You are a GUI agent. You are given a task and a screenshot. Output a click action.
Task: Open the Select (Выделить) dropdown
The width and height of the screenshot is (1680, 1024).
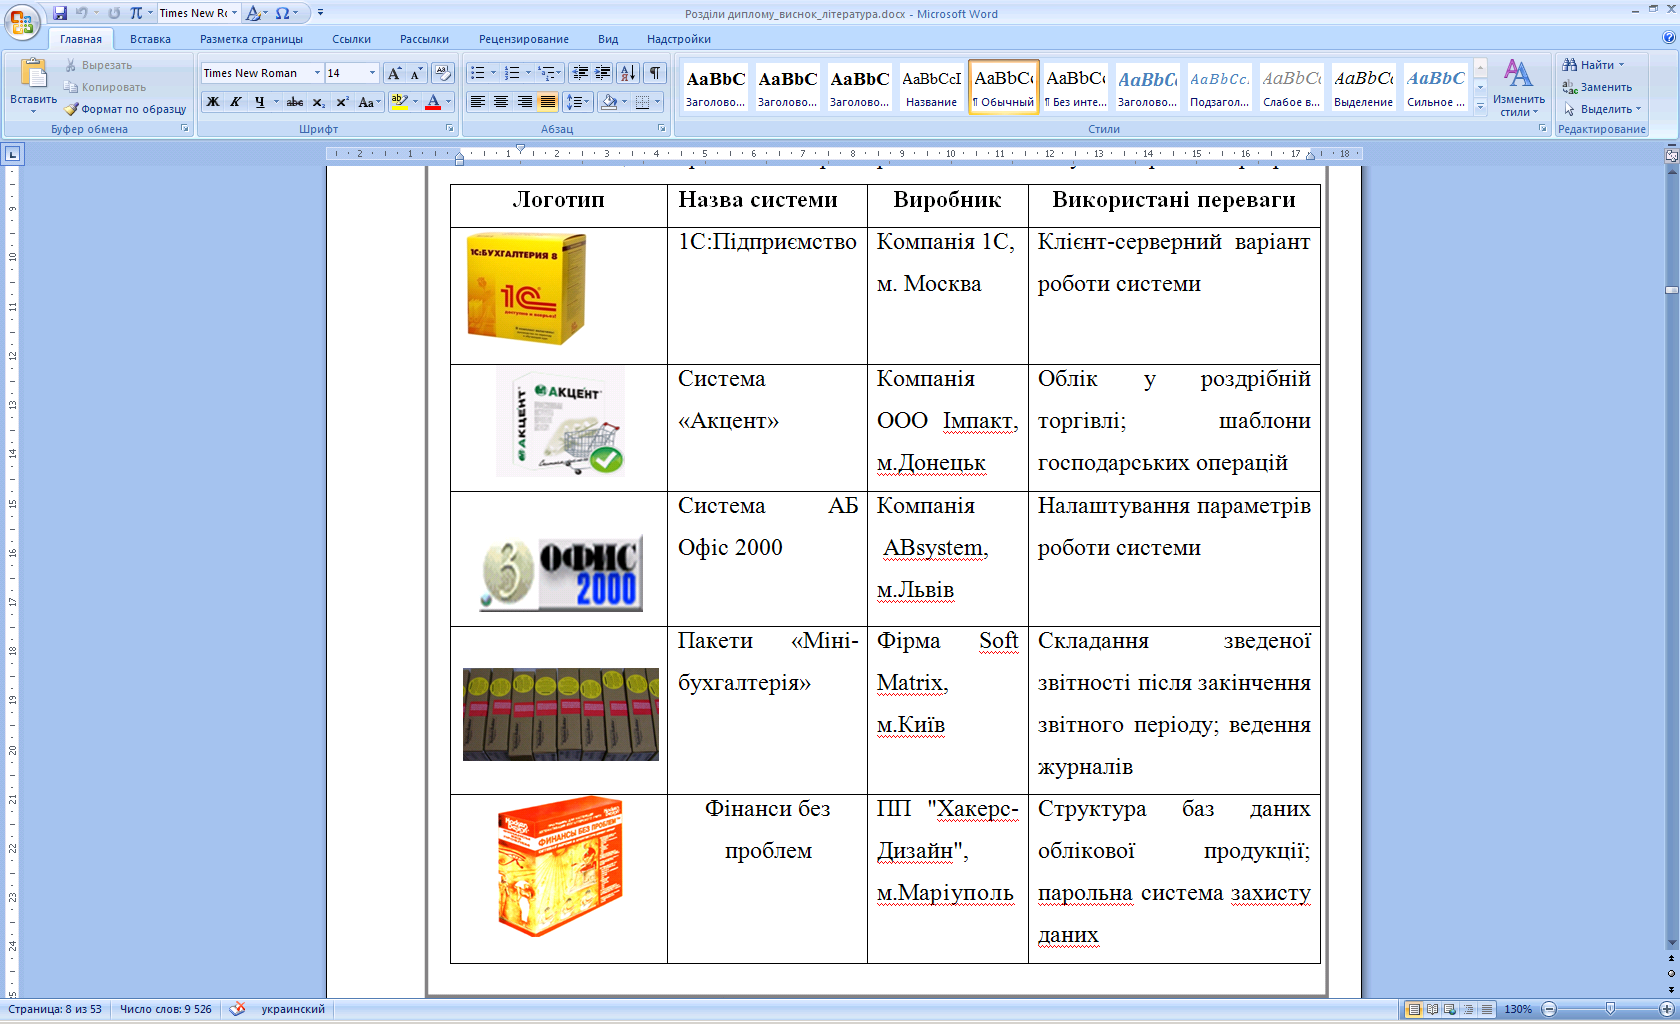tap(1602, 109)
